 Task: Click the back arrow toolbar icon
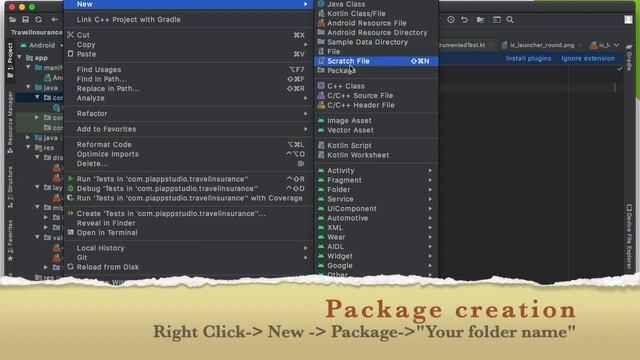(x=55, y=20)
